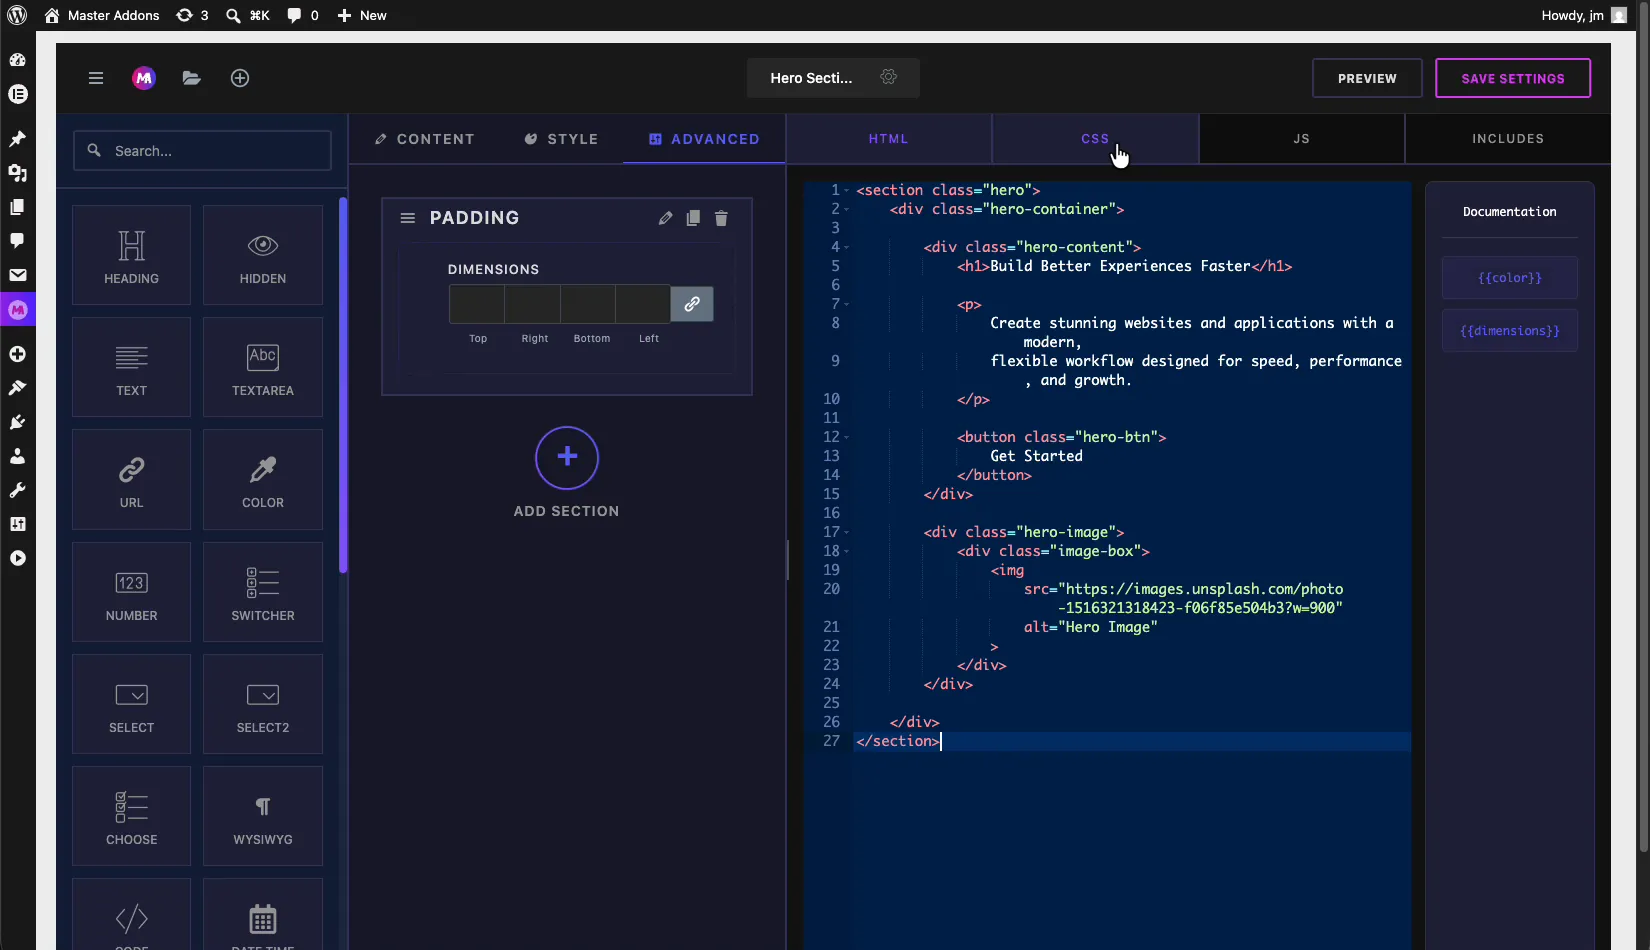1650x950 pixels.
Task: Click the Master Addons round logo icon
Action: [x=144, y=78]
